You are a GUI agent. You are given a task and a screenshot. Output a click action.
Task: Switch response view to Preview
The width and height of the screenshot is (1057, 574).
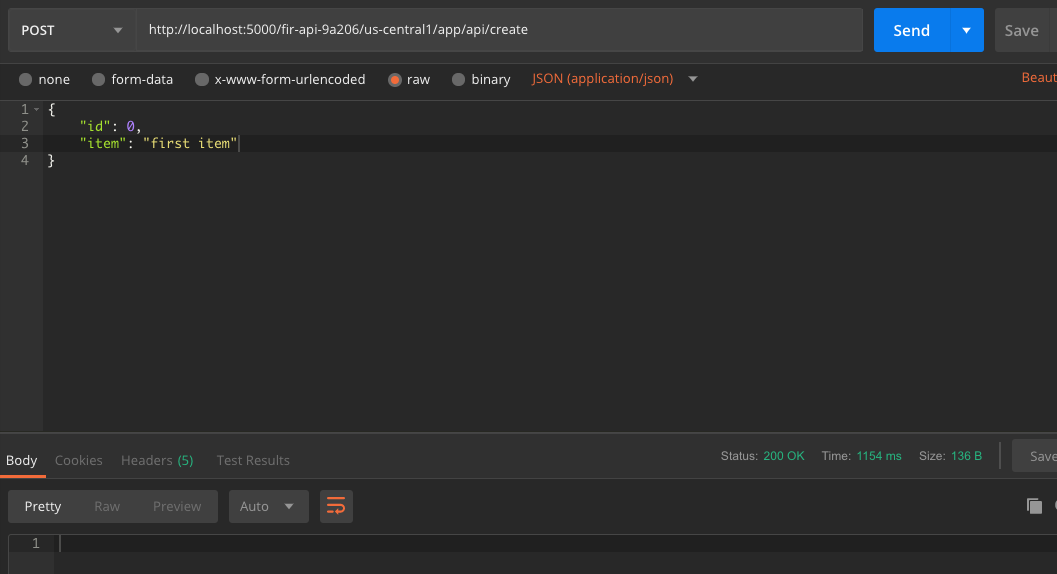177,506
